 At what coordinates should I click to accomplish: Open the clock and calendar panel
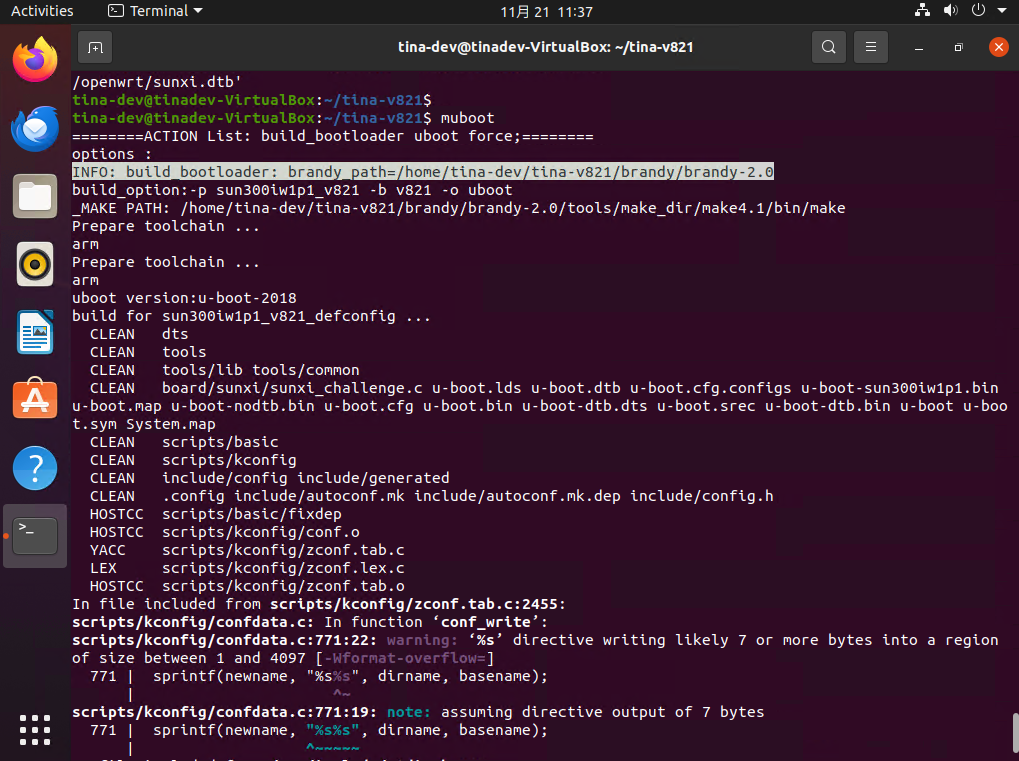coord(546,11)
